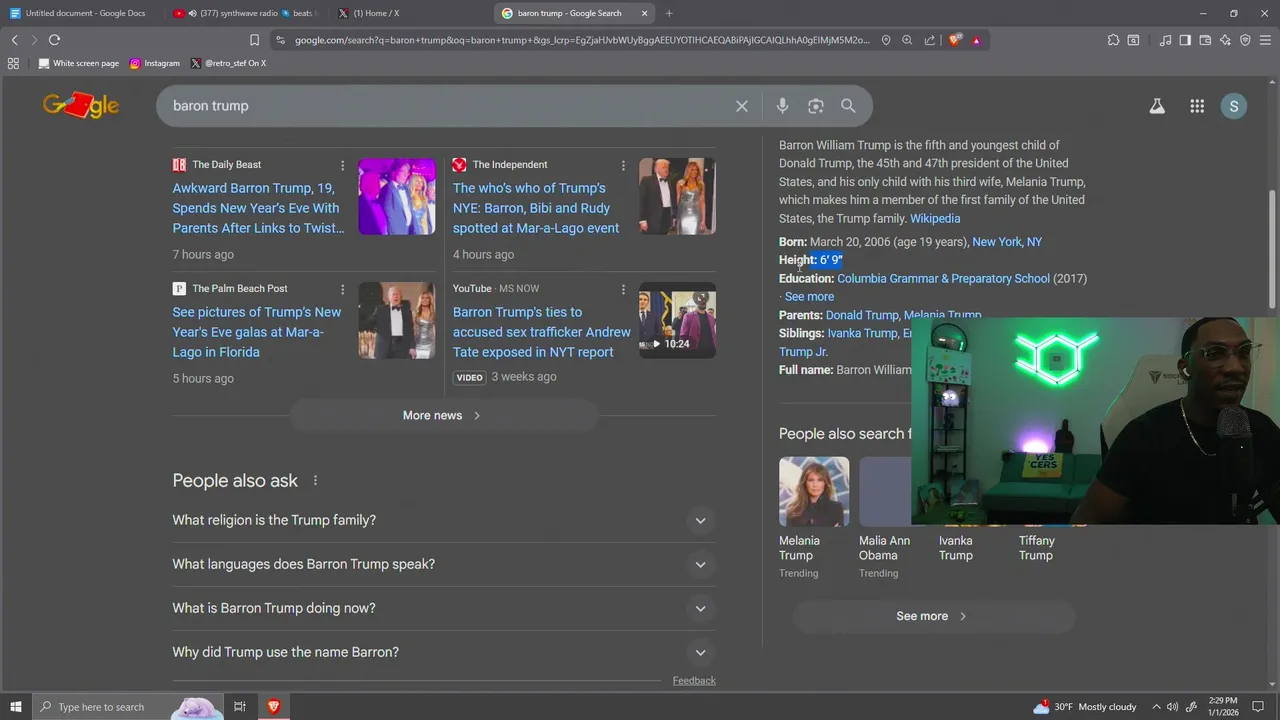Open more options for The Independent article
Screen dimensions: 1280x720
[x=623, y=165]
